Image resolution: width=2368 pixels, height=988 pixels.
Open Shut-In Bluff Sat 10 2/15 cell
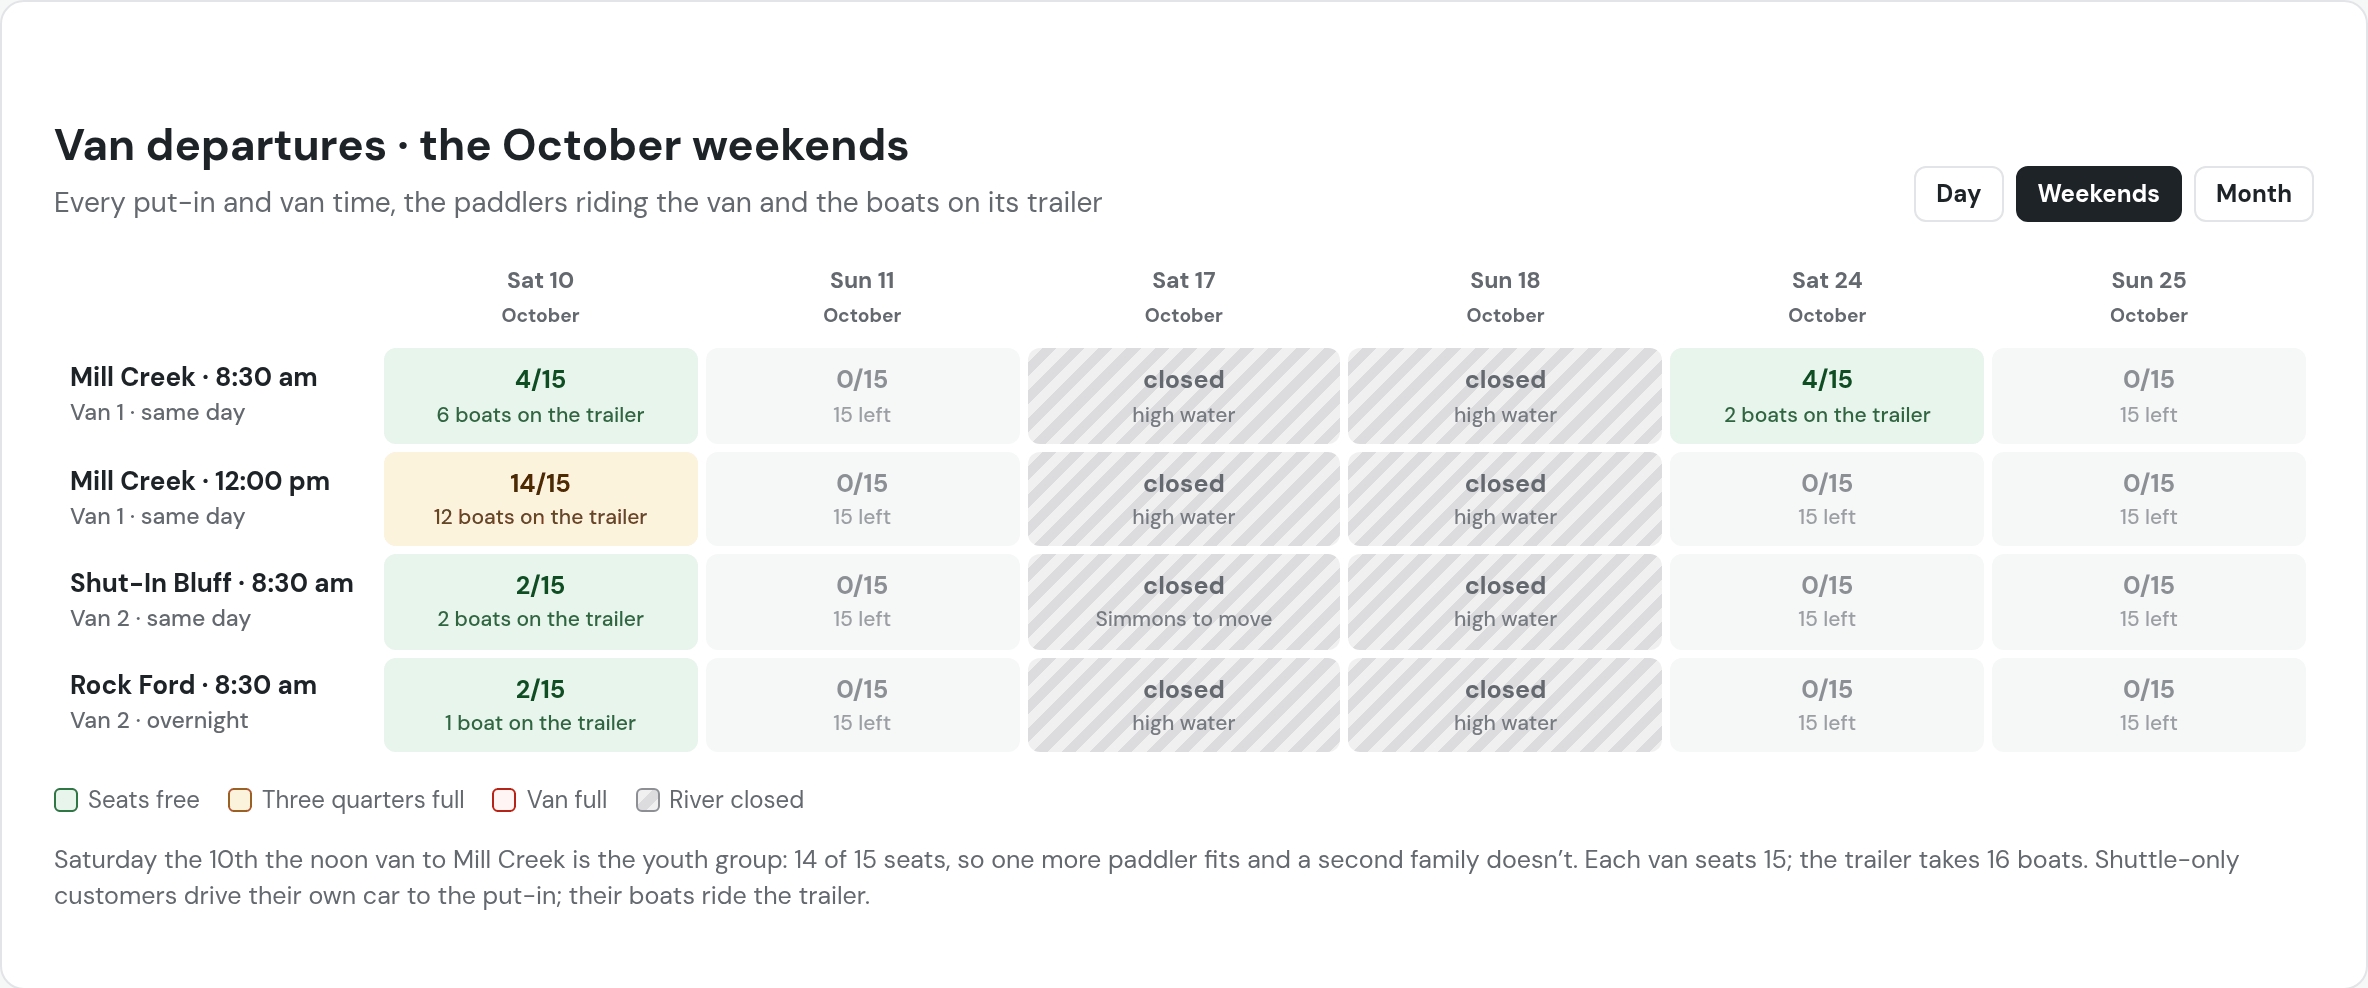pyautogui.click(x=540, y=602)
